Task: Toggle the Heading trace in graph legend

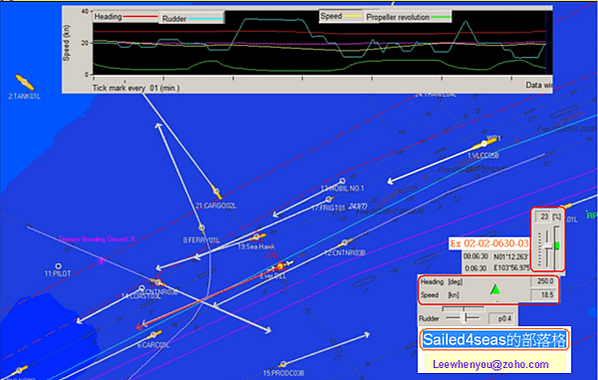Action: pyautogui.click(x=125, y=17)
